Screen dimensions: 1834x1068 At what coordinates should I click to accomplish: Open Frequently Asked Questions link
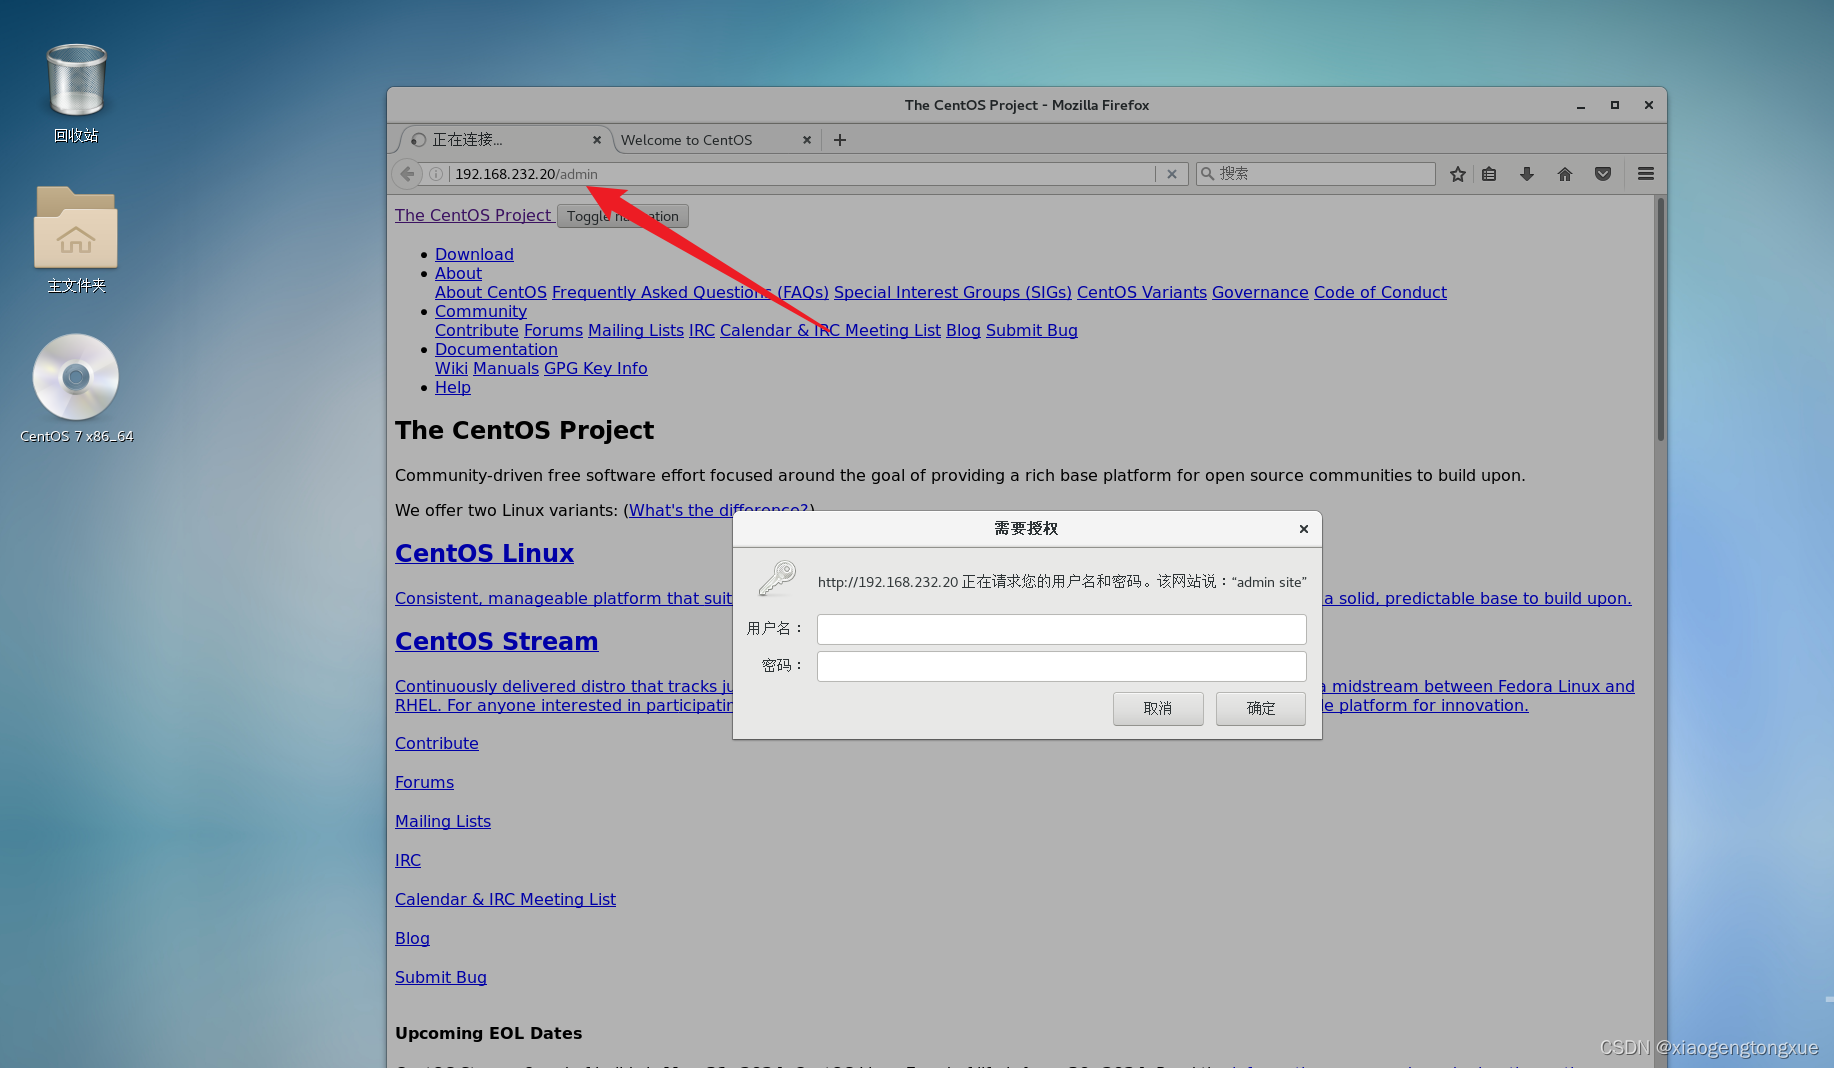690,292
